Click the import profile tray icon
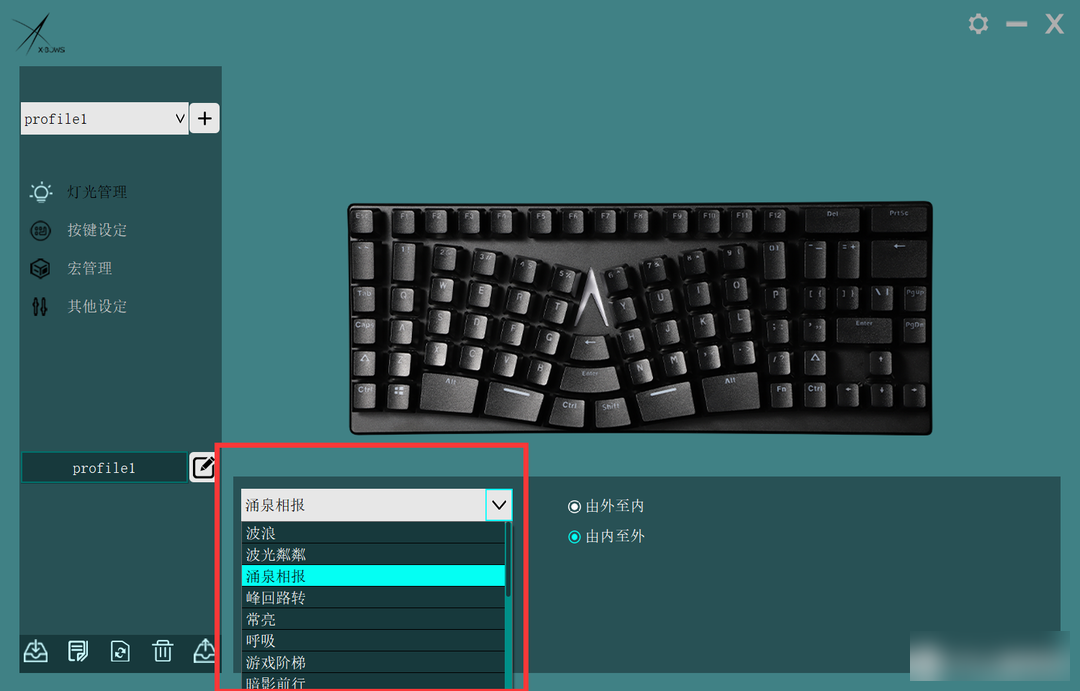 36,650
